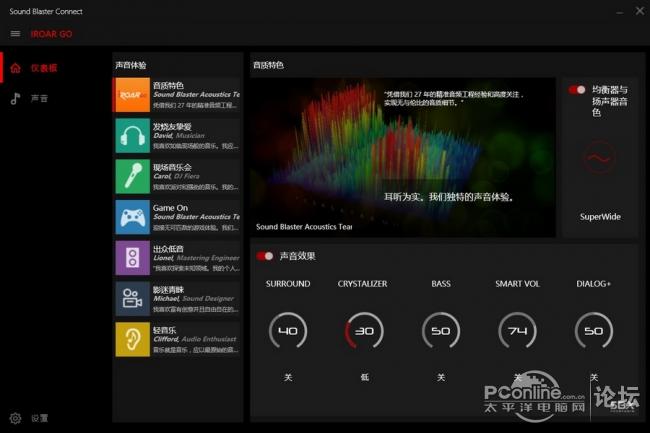Click the SMART VOL label

(517, 284)
